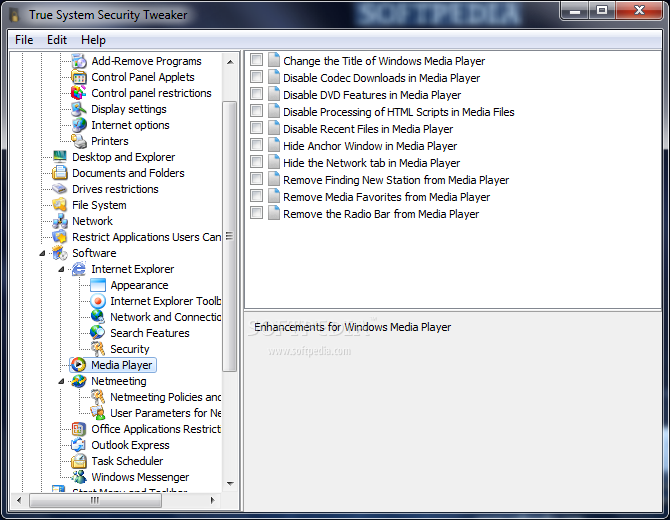Select Task Scheduler label in tree
Image resolution: width=670 pixels, height=520 pixels.
pyautogui.click(x=127, y=461)
